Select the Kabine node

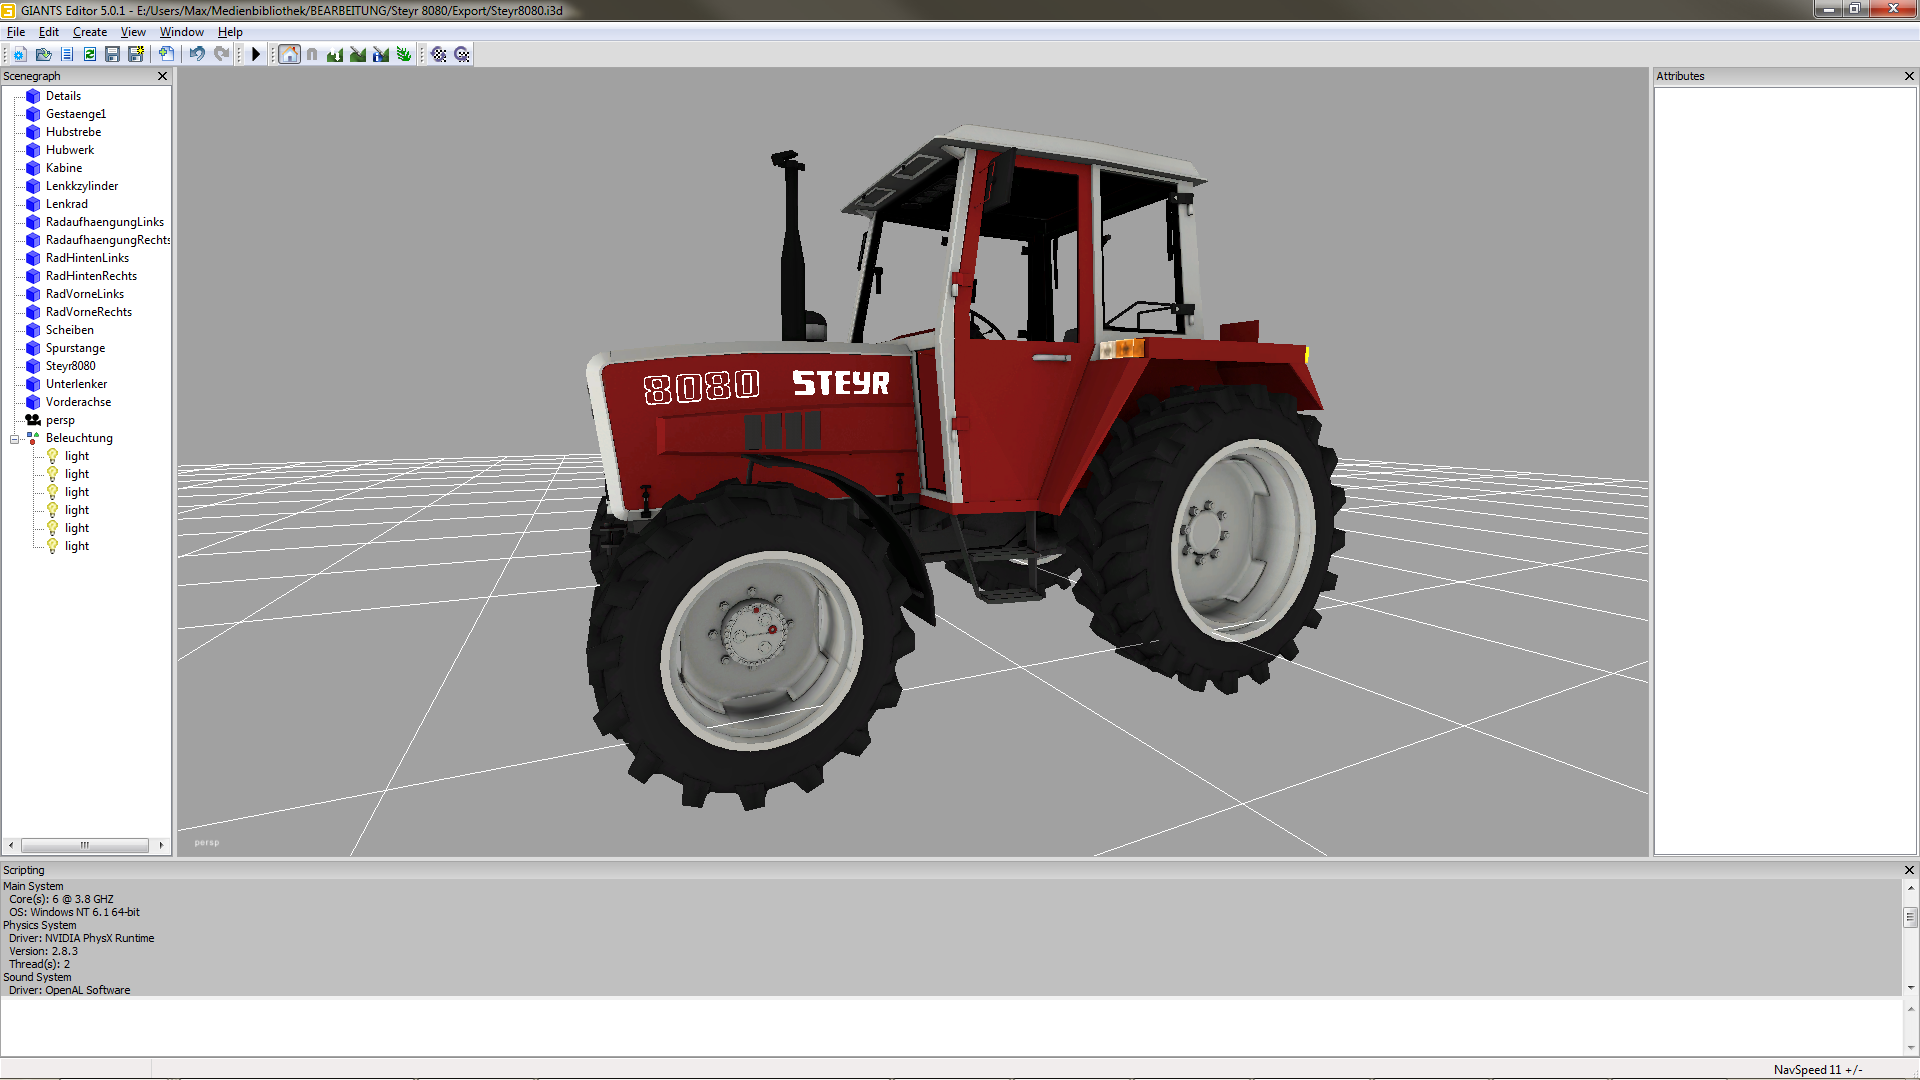64,168
